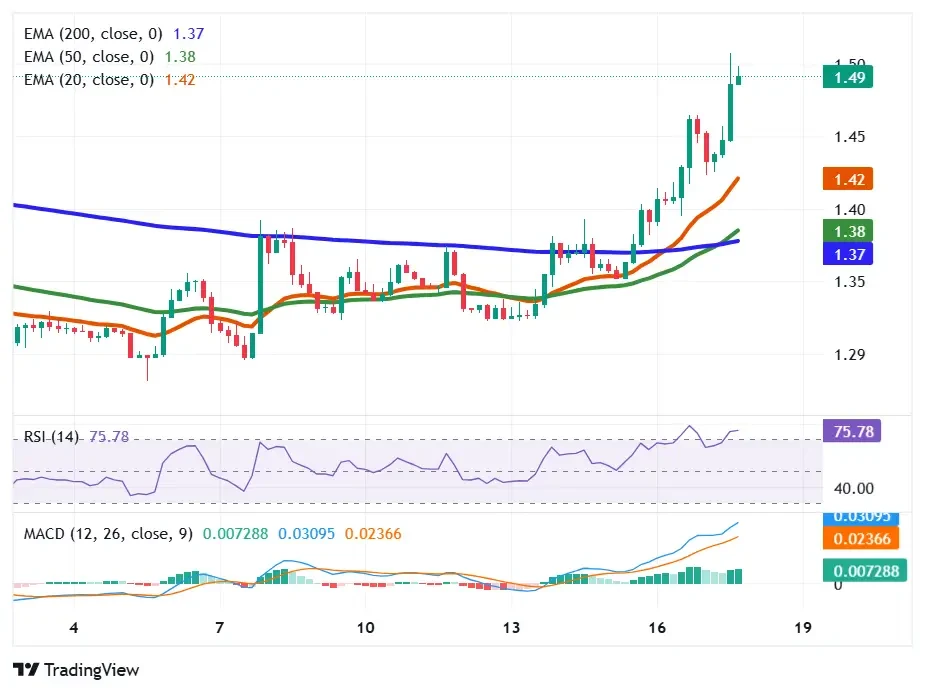The height and width of the screenshot is (693, 925).
Task: Click the RSI (14) indicator label
Action: pyautogui.click(x=51, y=436)
